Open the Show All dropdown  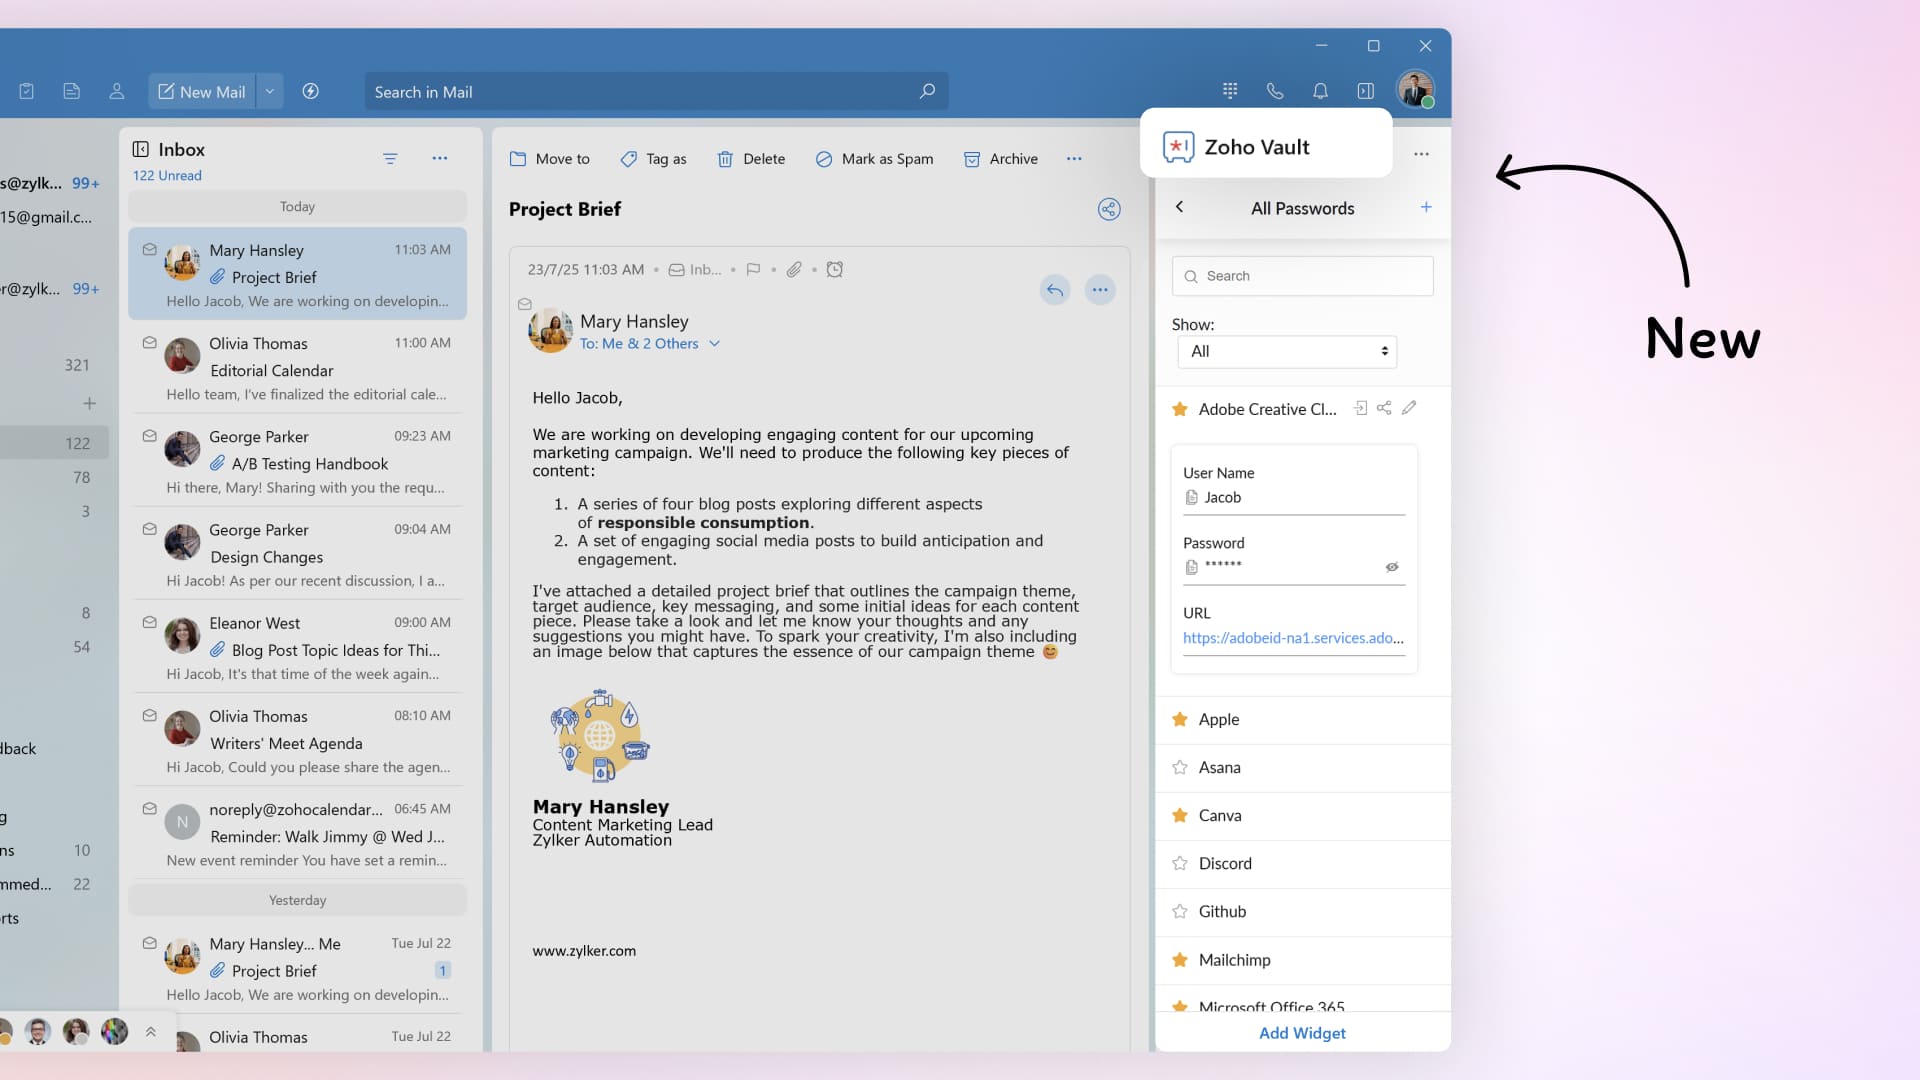[x=1287, y=351]
